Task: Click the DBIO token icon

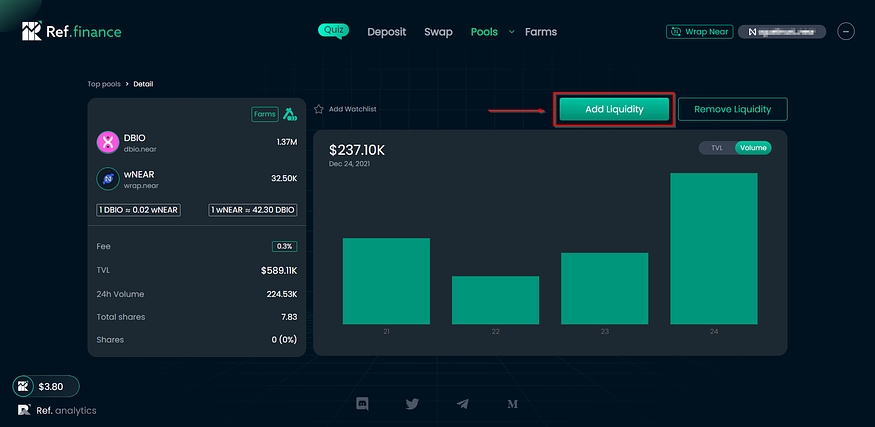Action: pyautogui.click(x=108, y=143)
